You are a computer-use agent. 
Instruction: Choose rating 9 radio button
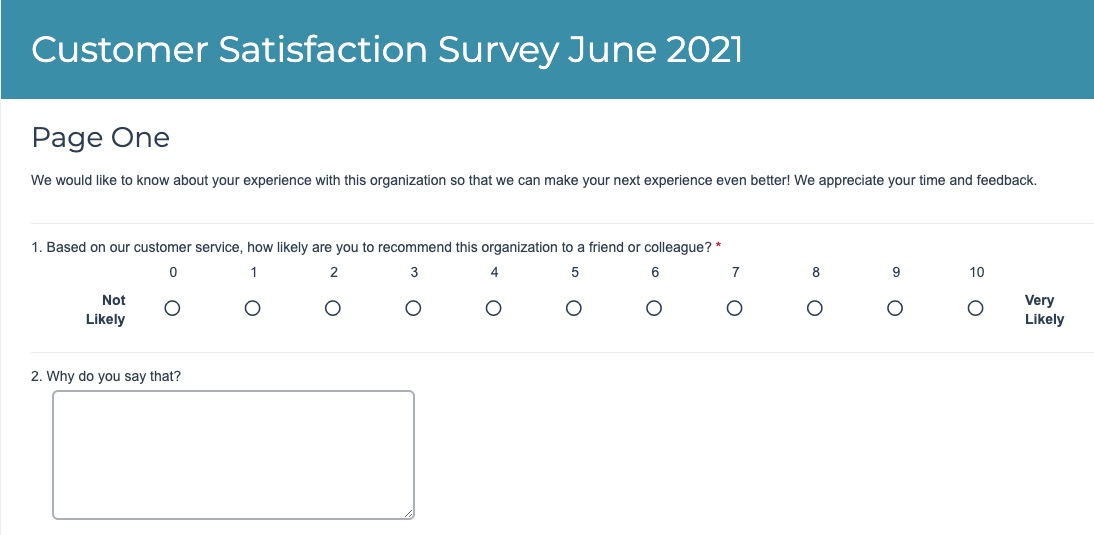(895, 309)
